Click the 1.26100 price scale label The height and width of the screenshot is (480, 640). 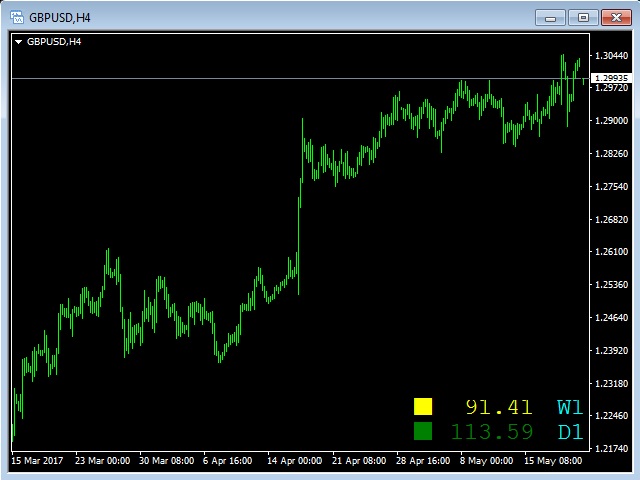611,251
